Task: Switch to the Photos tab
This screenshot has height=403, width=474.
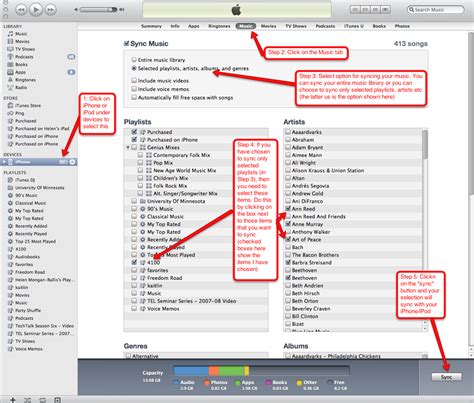Action: click(x=402, y=26)
